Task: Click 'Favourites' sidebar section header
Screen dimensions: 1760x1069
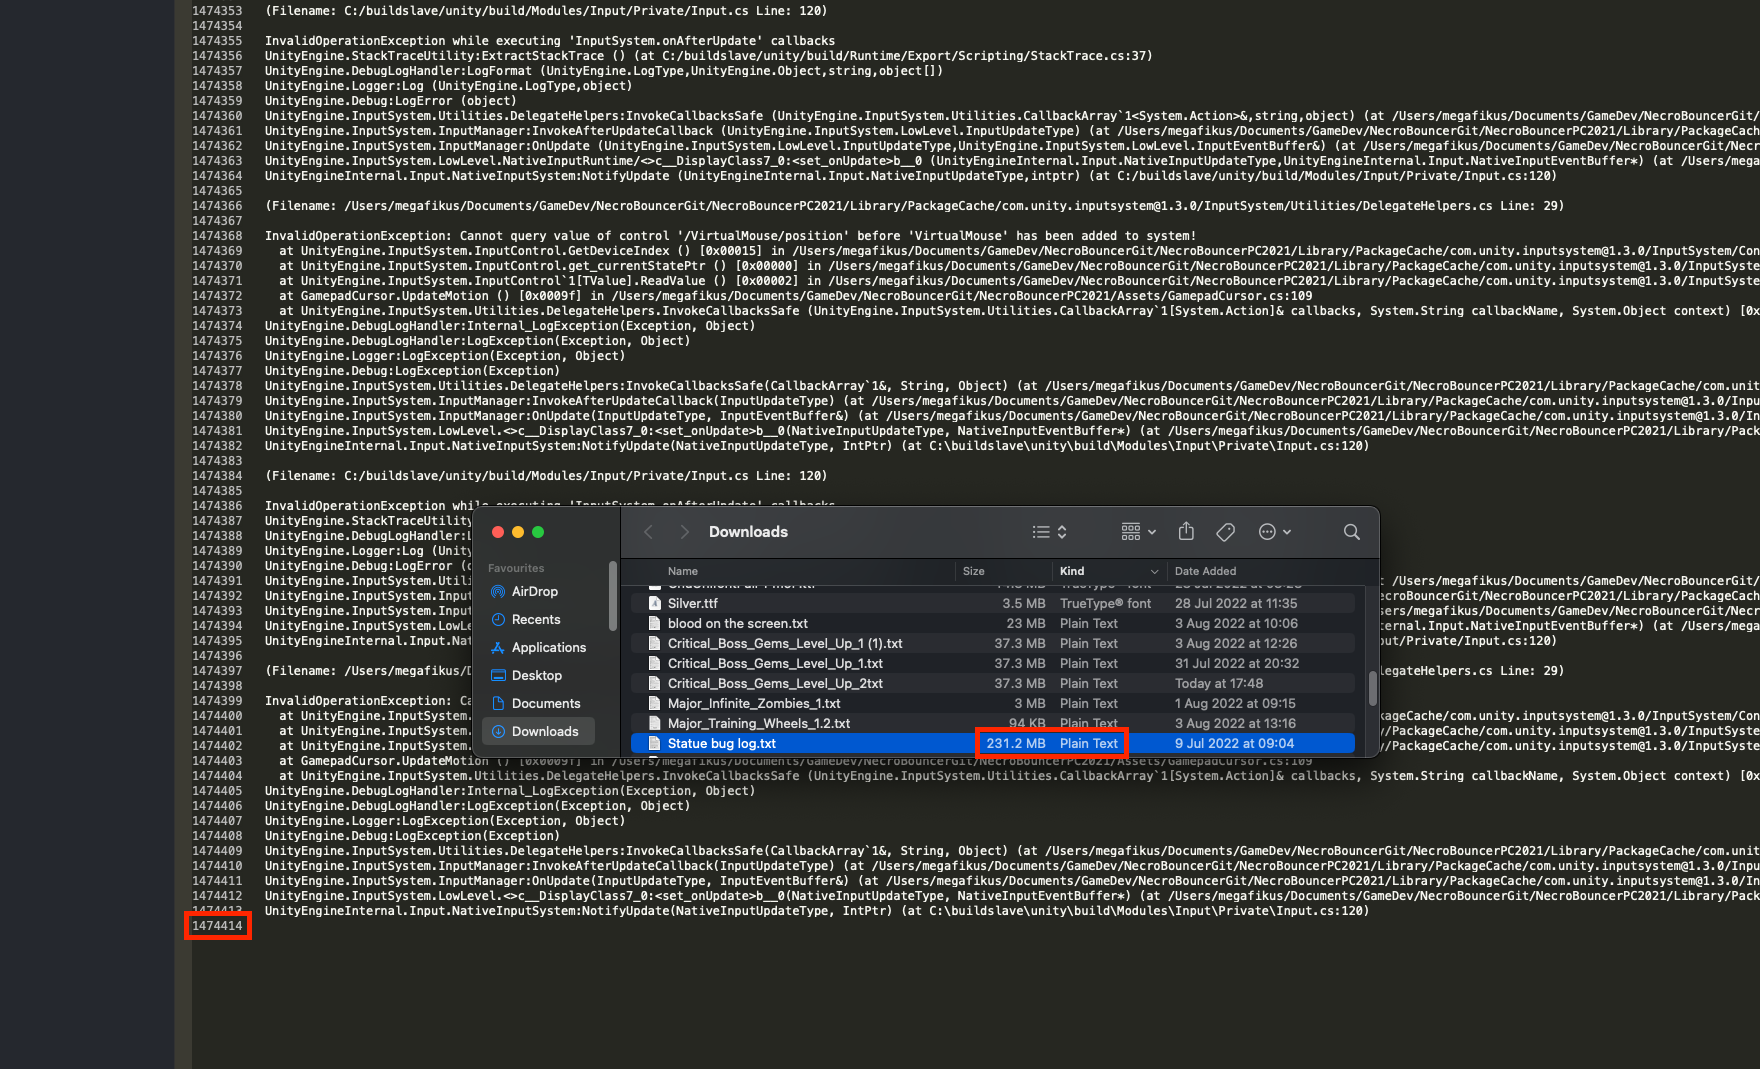Action: point(516,568)
